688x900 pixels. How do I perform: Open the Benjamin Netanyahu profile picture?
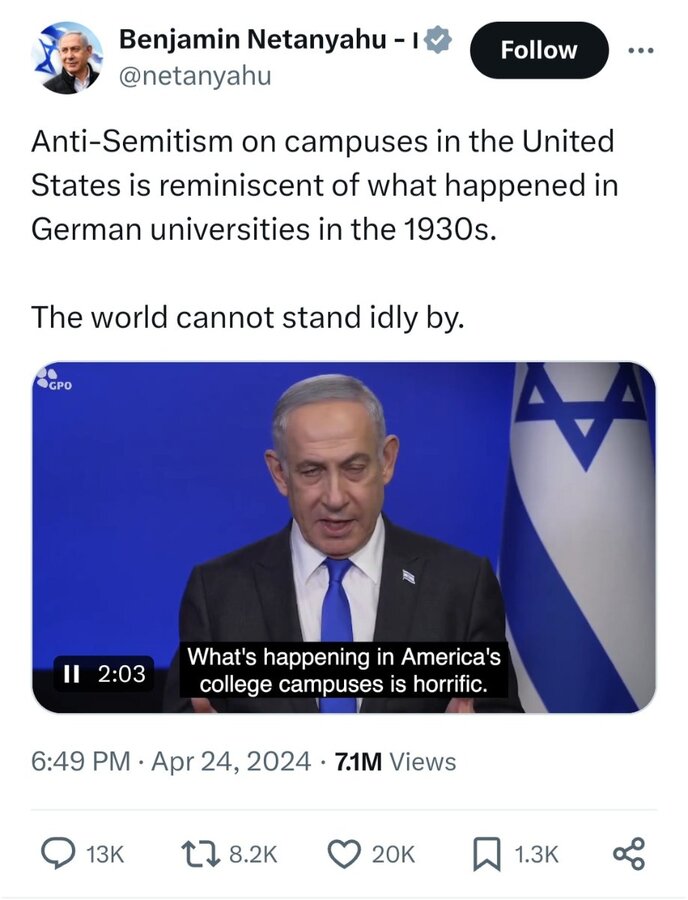67,57
